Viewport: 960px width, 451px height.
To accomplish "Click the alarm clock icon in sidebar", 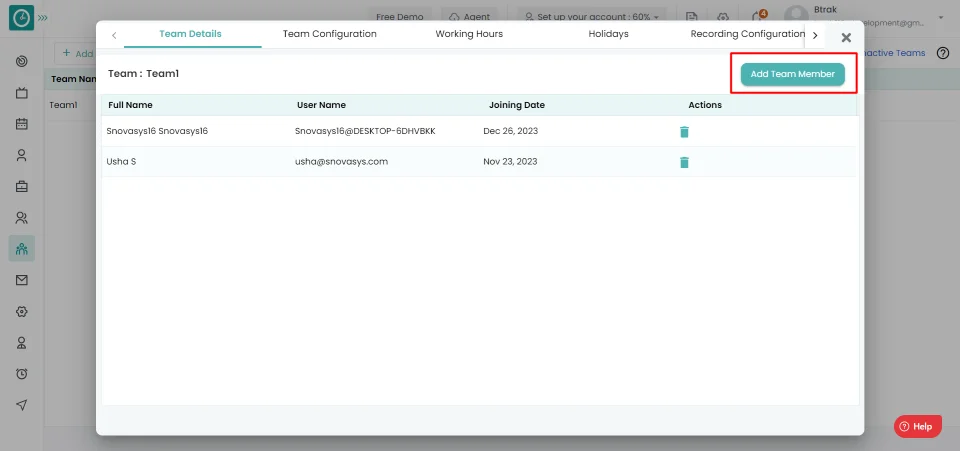I will pyautogui.click(x=21, y=374).
